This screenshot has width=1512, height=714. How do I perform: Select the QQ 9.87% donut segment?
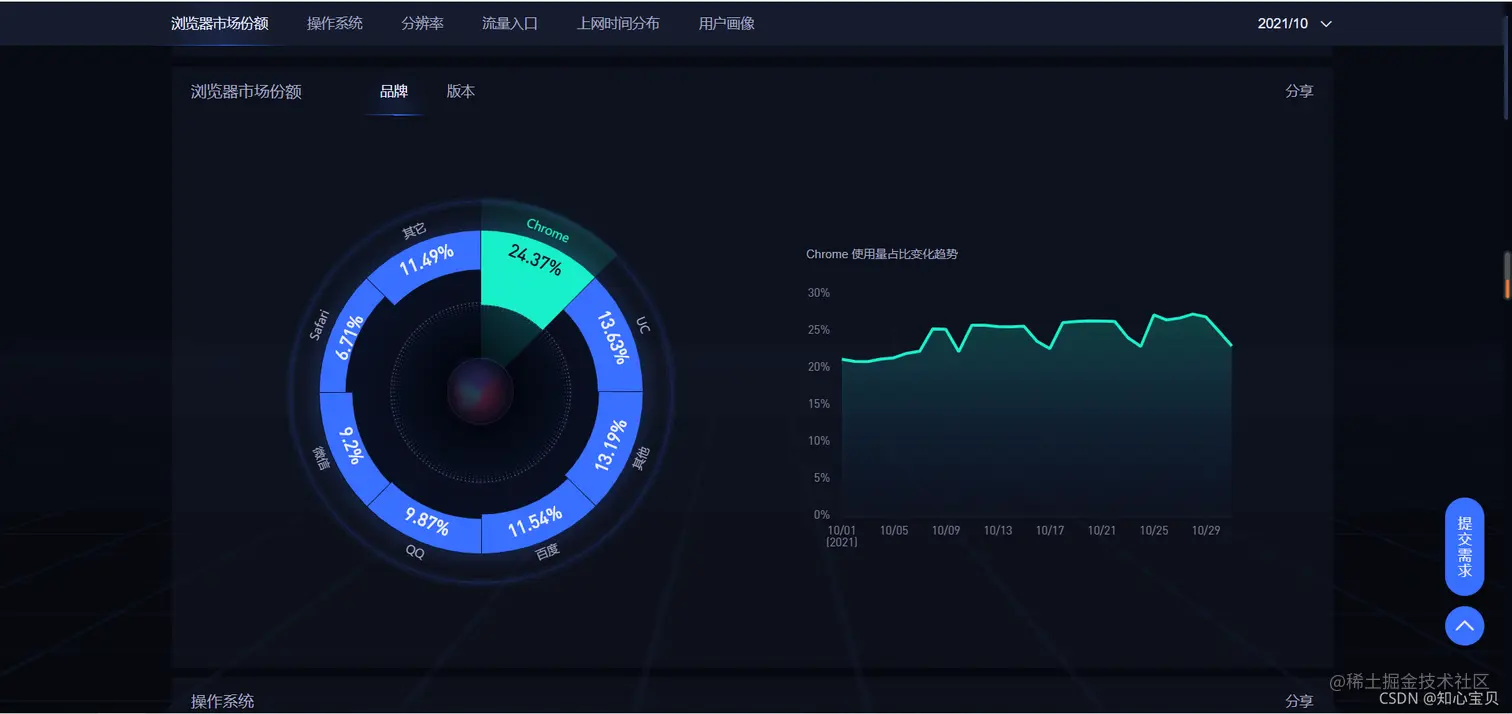pos(428,519)
